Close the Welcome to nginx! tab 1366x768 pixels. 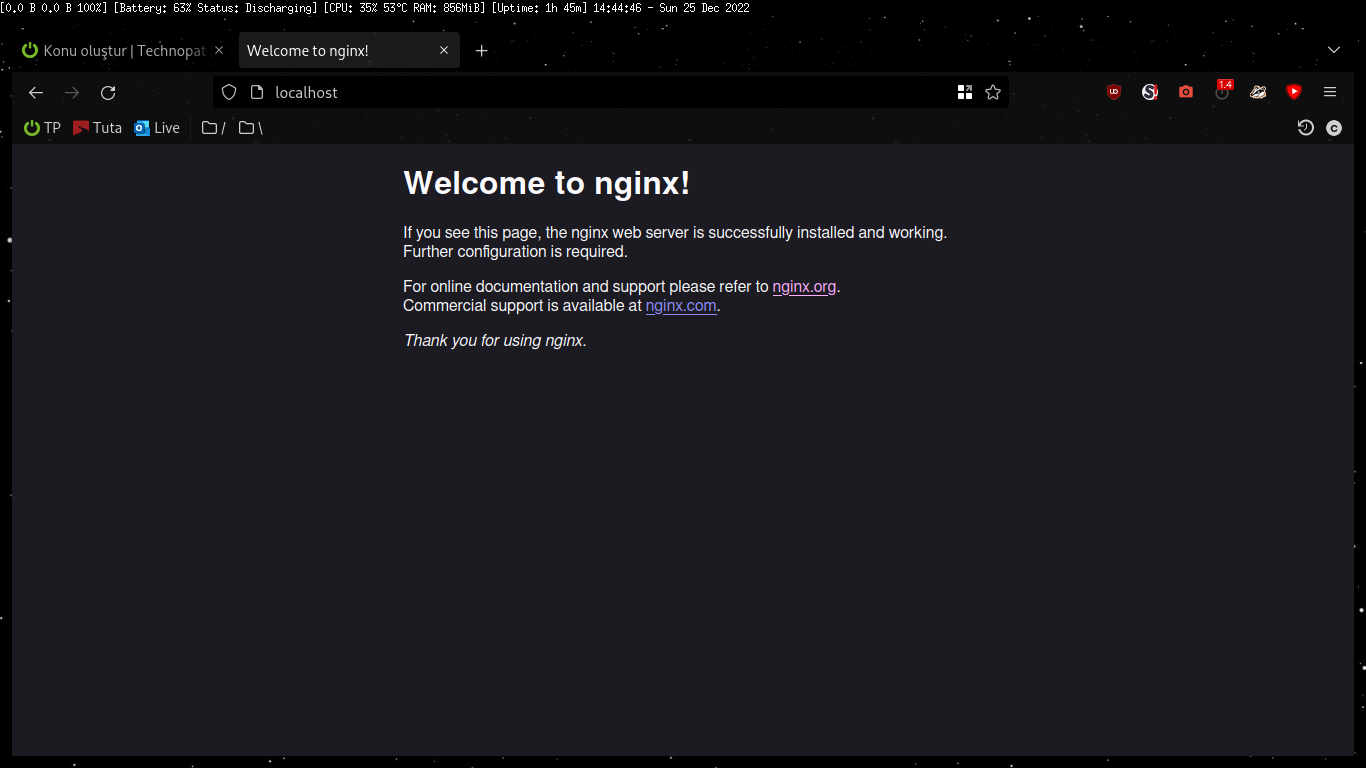pyautogui.click(x=444, y=51)
